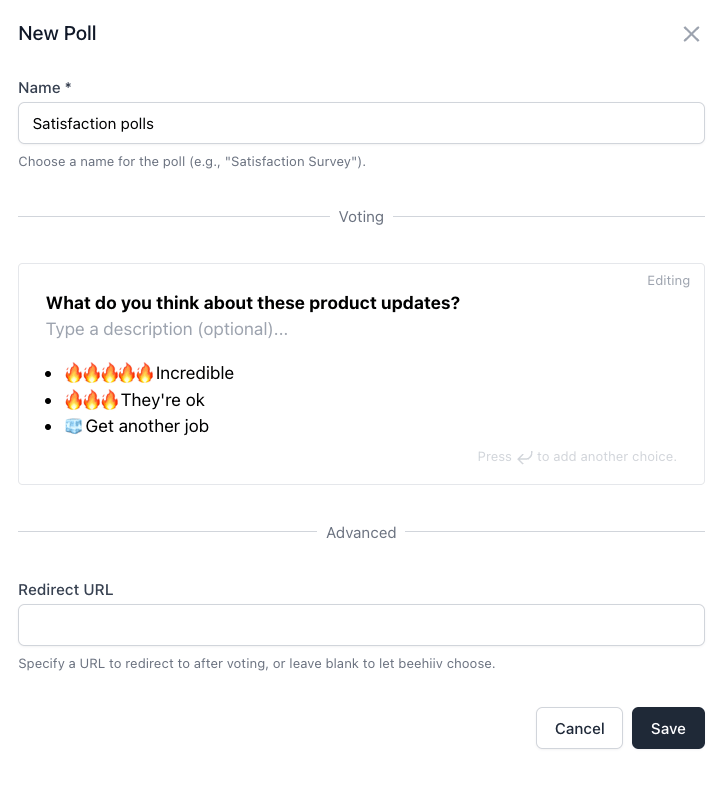Cancel poll creation
Viewport: 727px width, 797px height.
point(579,728)
